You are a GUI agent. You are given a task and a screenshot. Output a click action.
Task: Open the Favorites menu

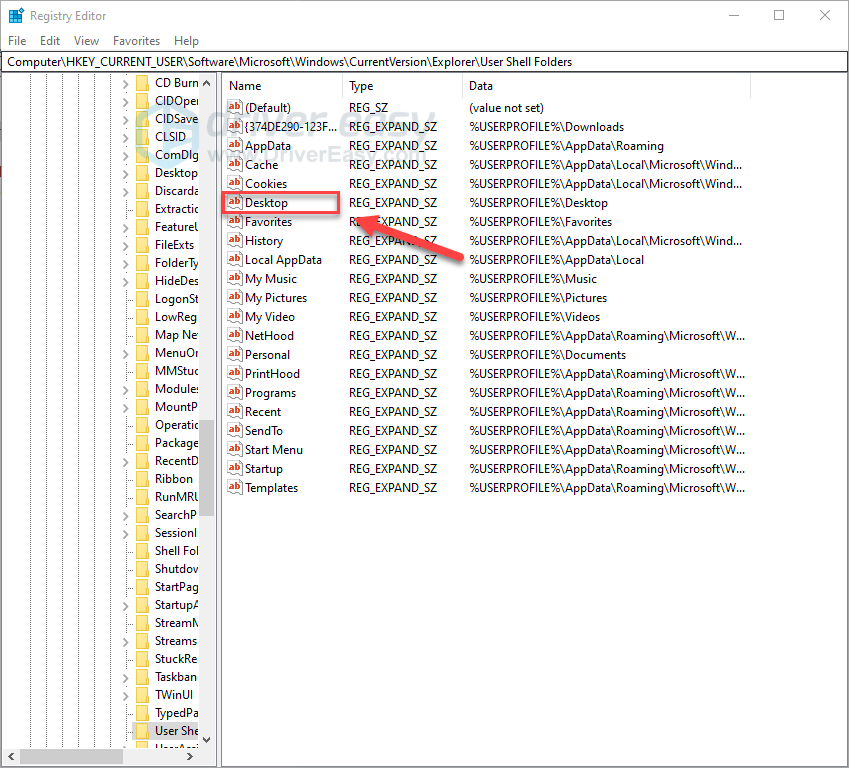pos(136,41)
